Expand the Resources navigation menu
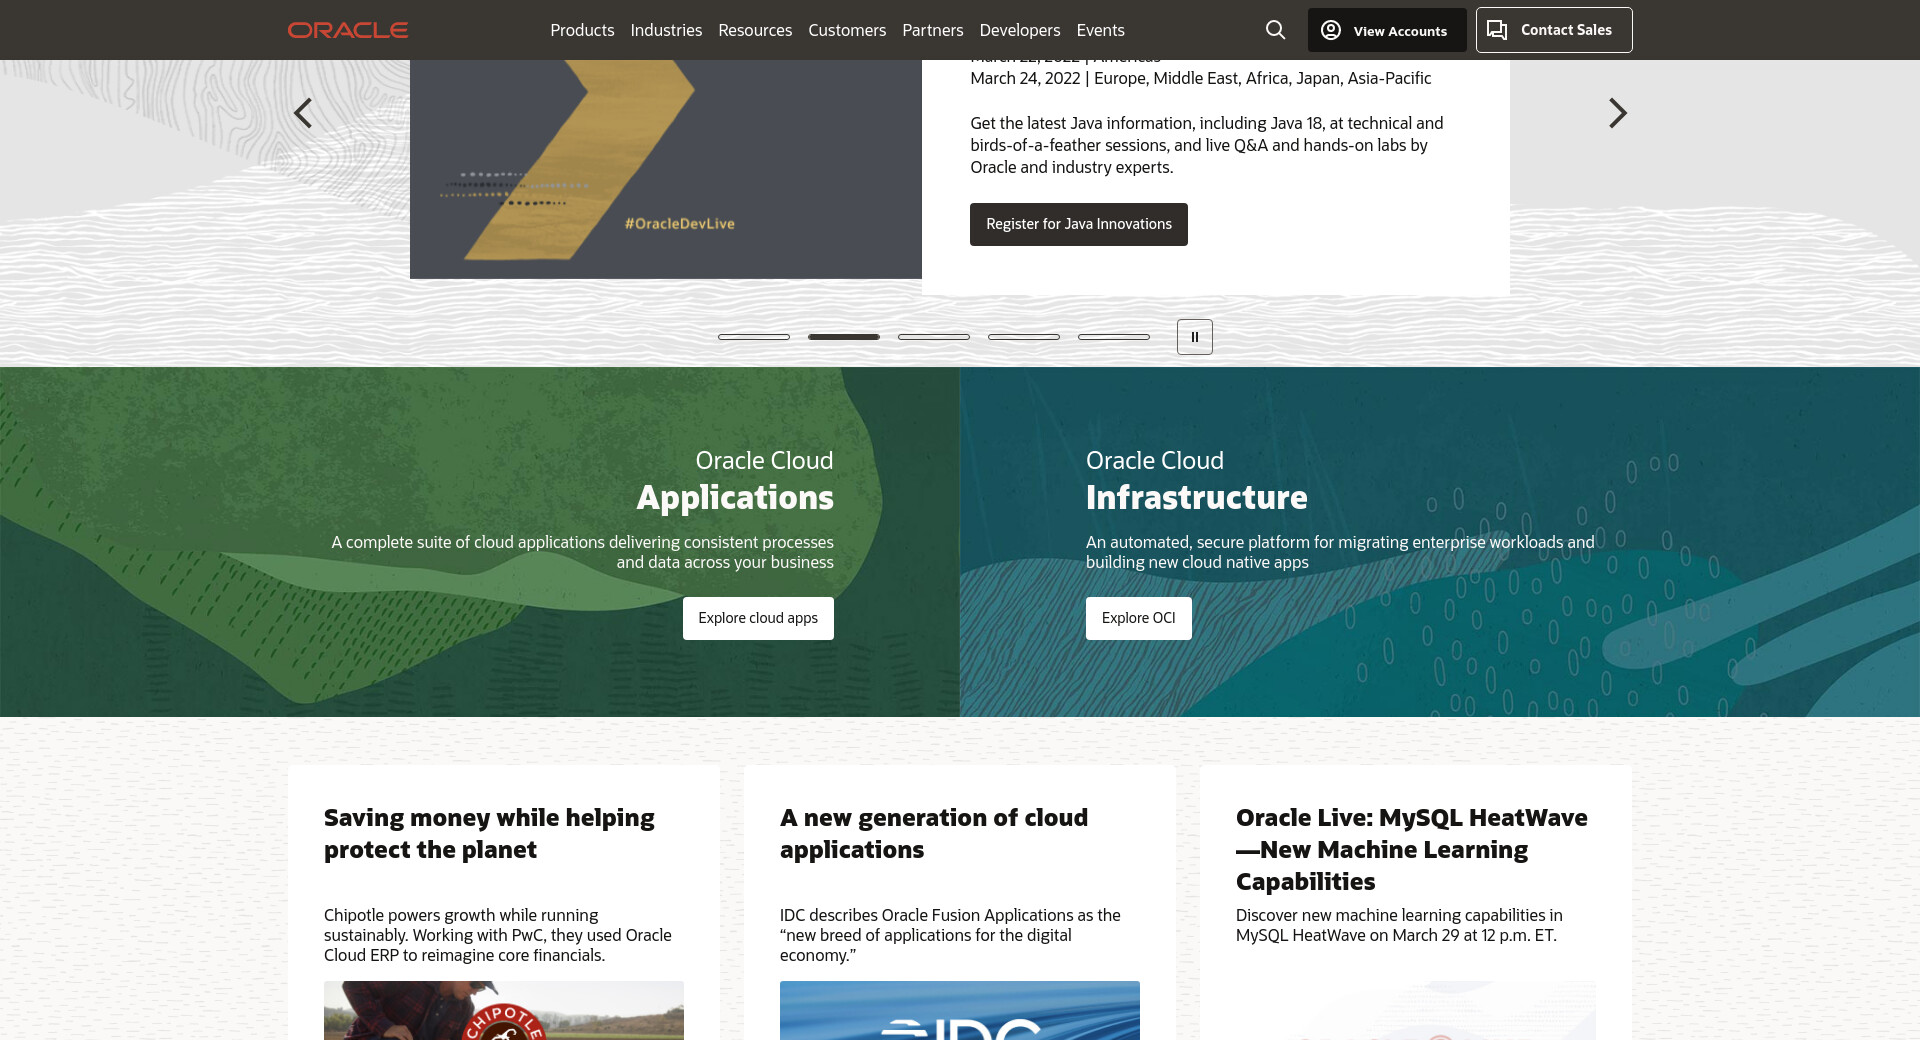 [x=755, y=30]
